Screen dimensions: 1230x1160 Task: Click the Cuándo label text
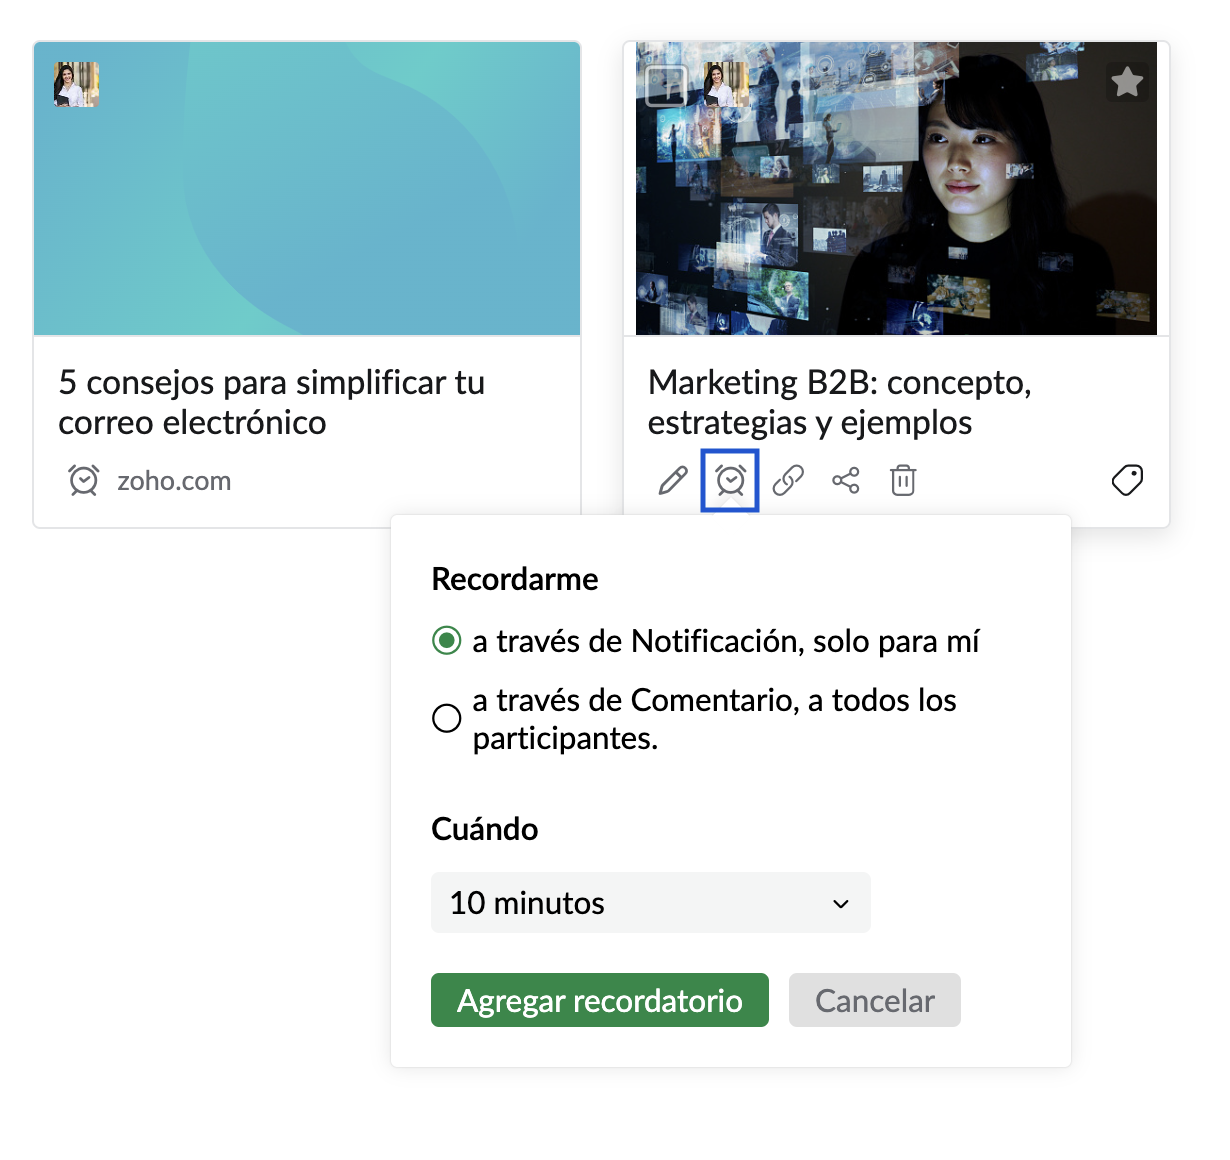[485, 829]
